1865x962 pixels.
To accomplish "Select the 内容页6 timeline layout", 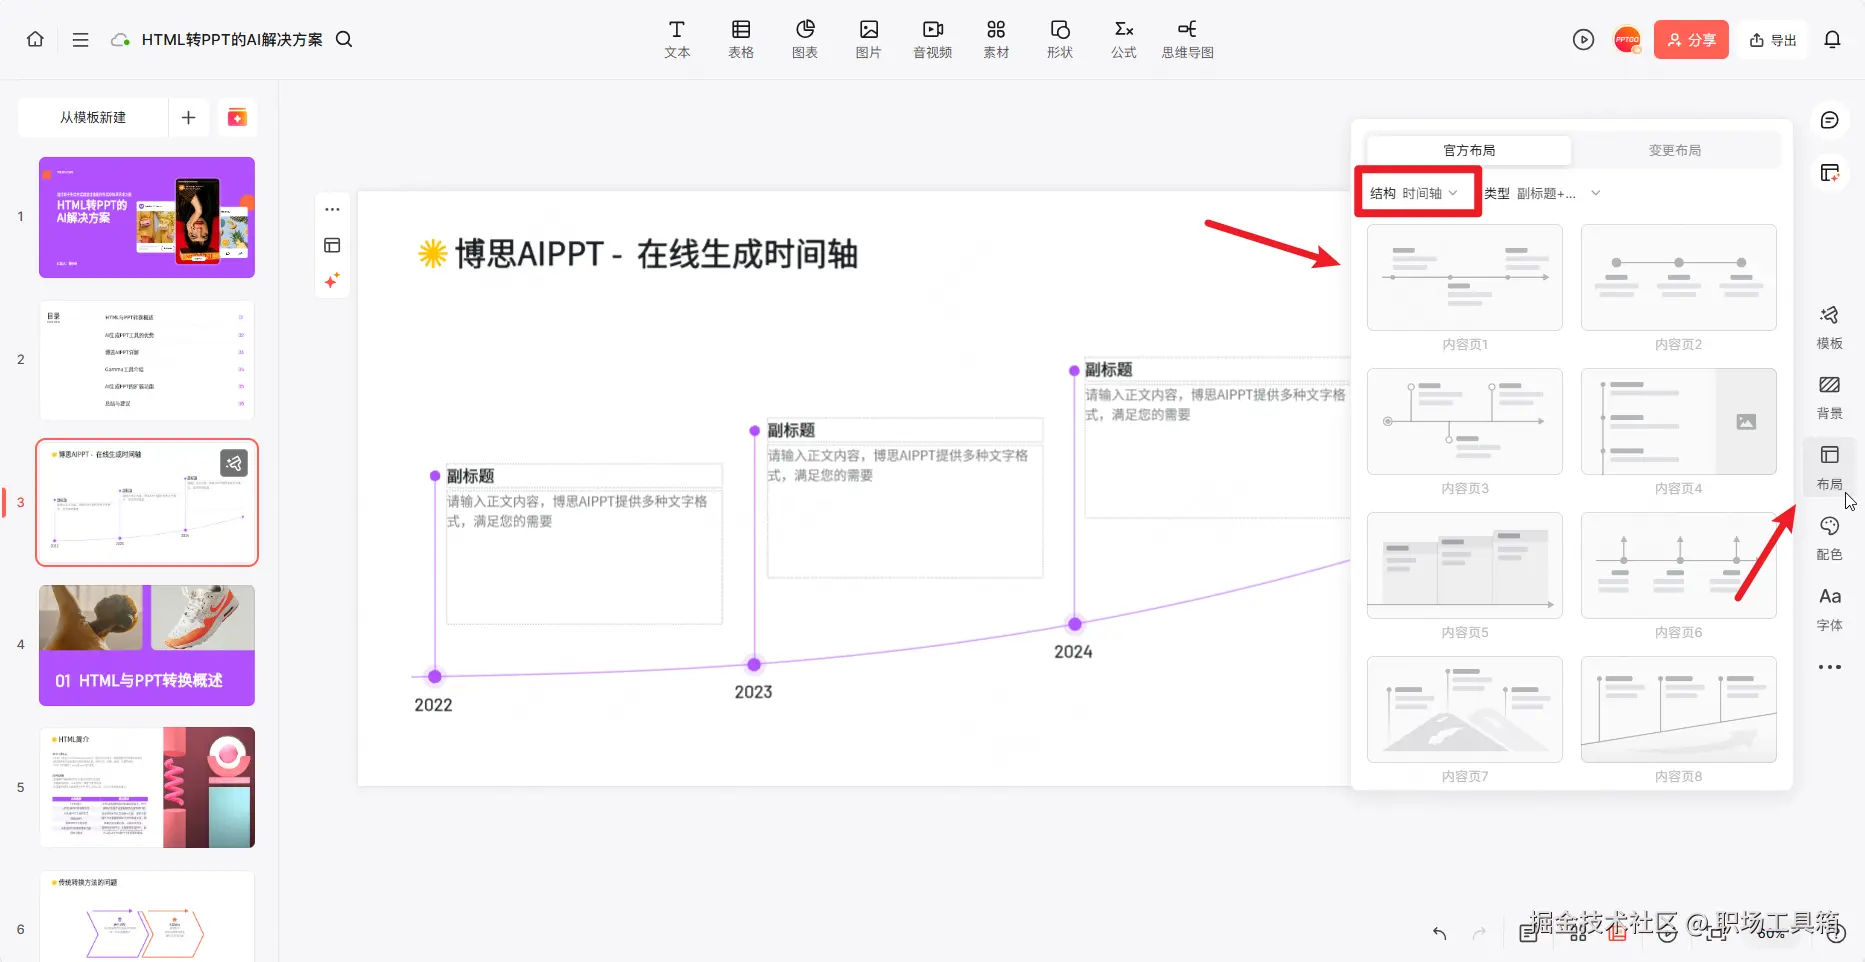I will [x=1679, y=566].
